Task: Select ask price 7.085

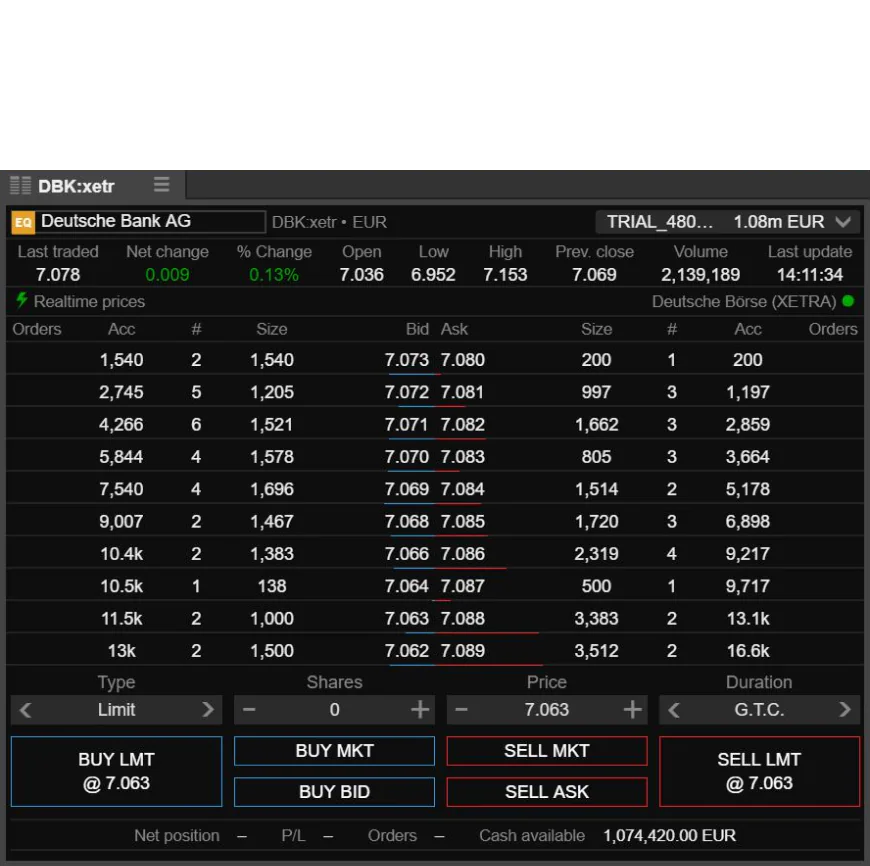Action: tap(463, 521)
